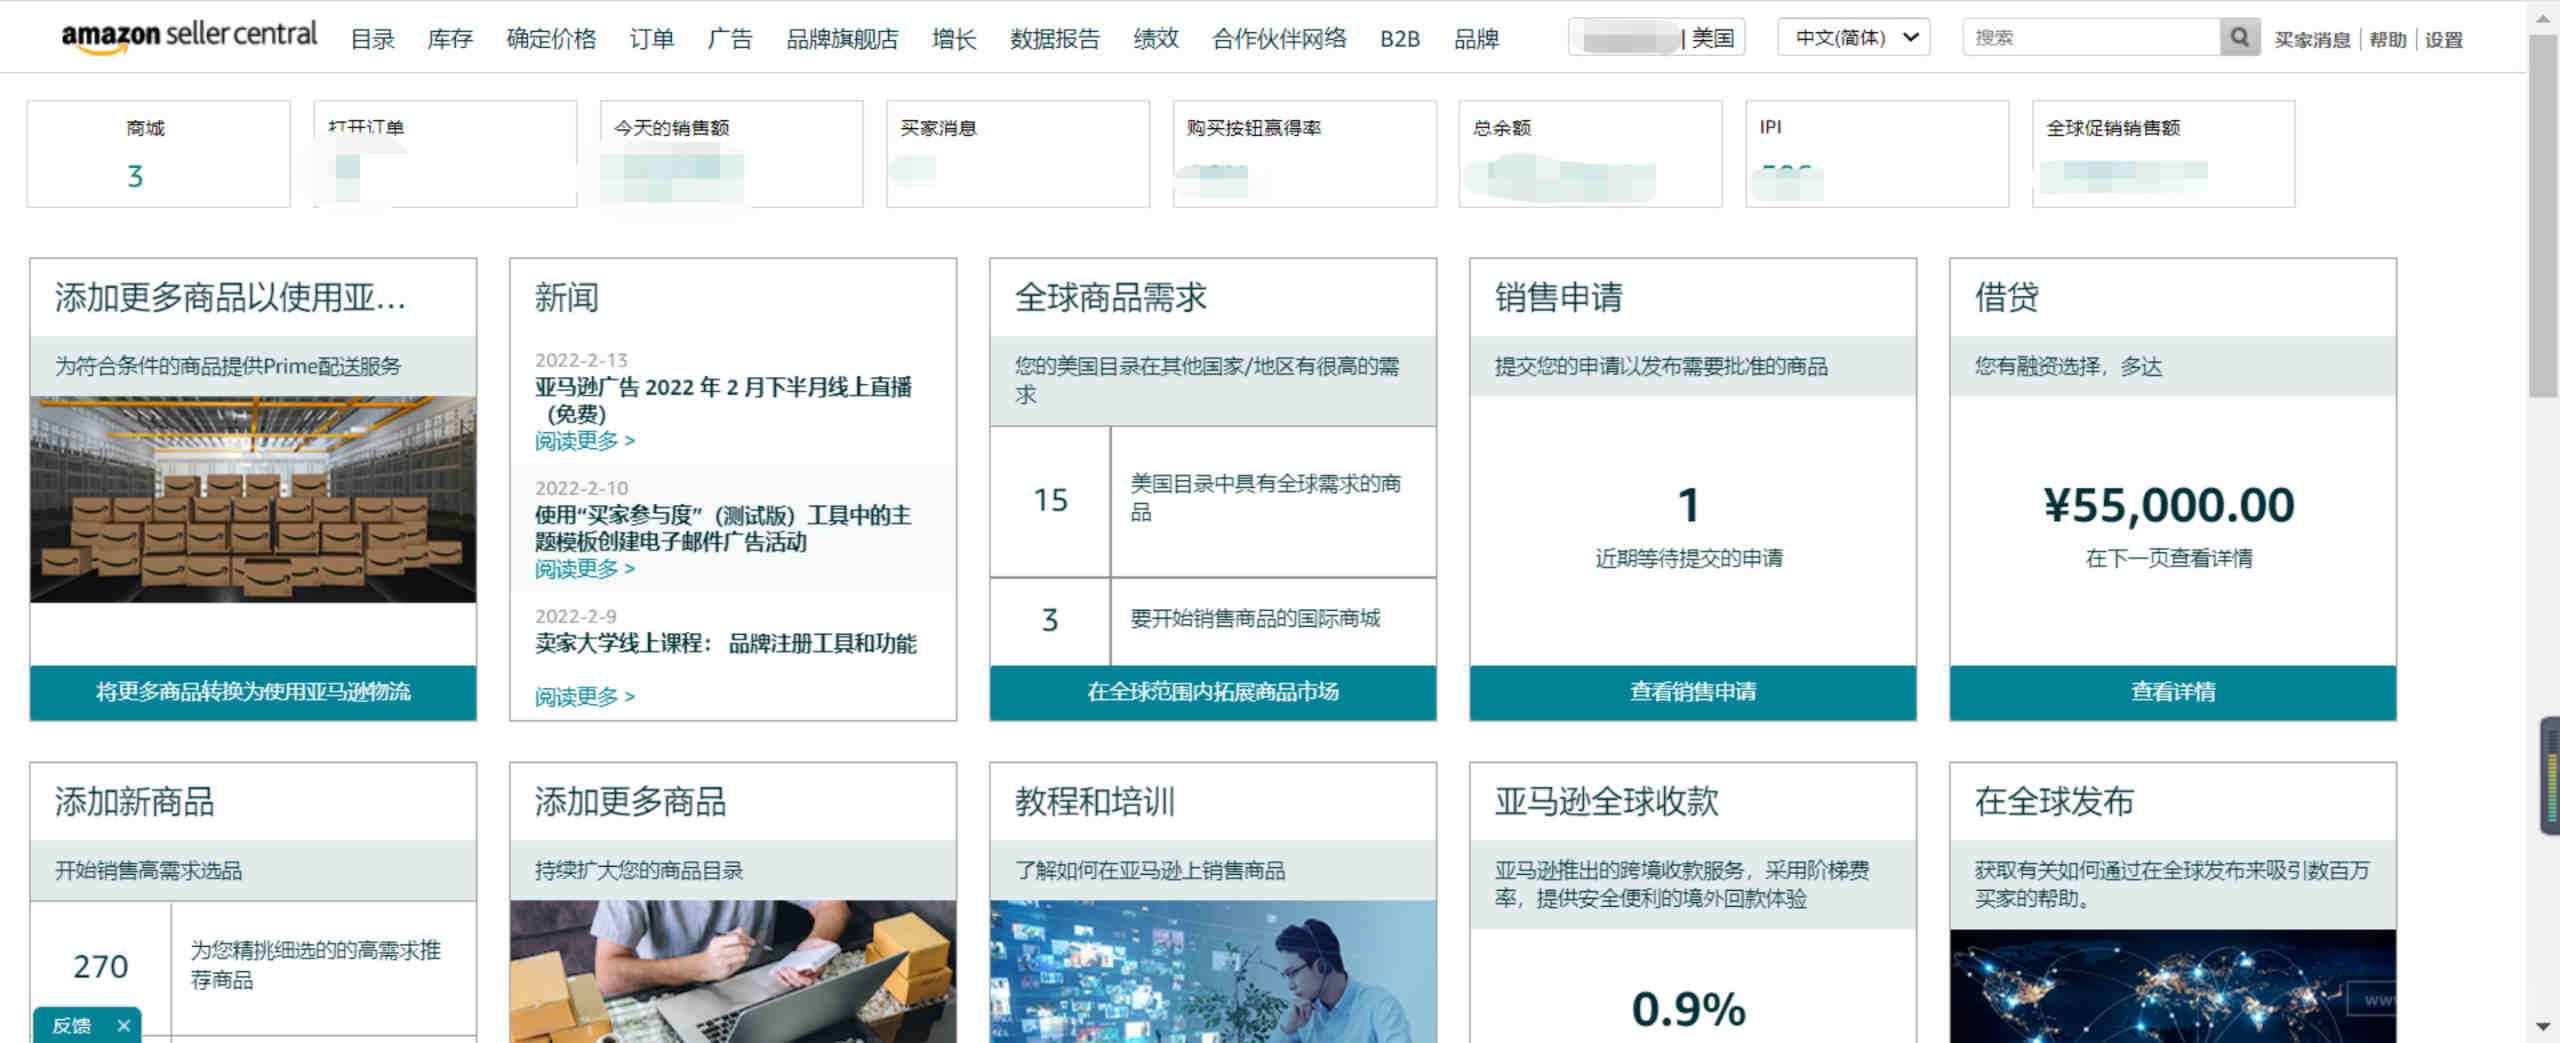The width and height of the screenshot is (2560, 1043).
Task: Click the 15 global demand count
Action: 1050,500
